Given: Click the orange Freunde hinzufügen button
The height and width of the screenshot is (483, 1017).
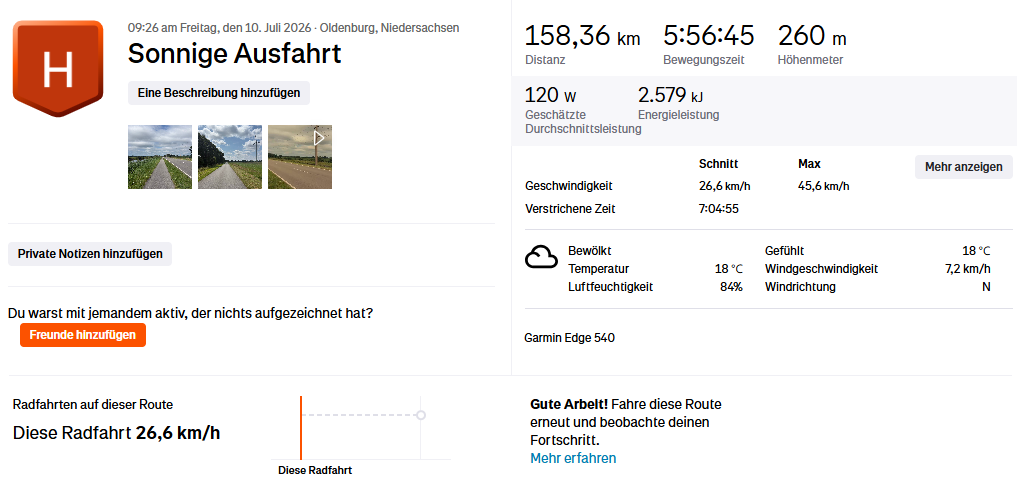Looking at the screenshot, I should coord(83,335).
